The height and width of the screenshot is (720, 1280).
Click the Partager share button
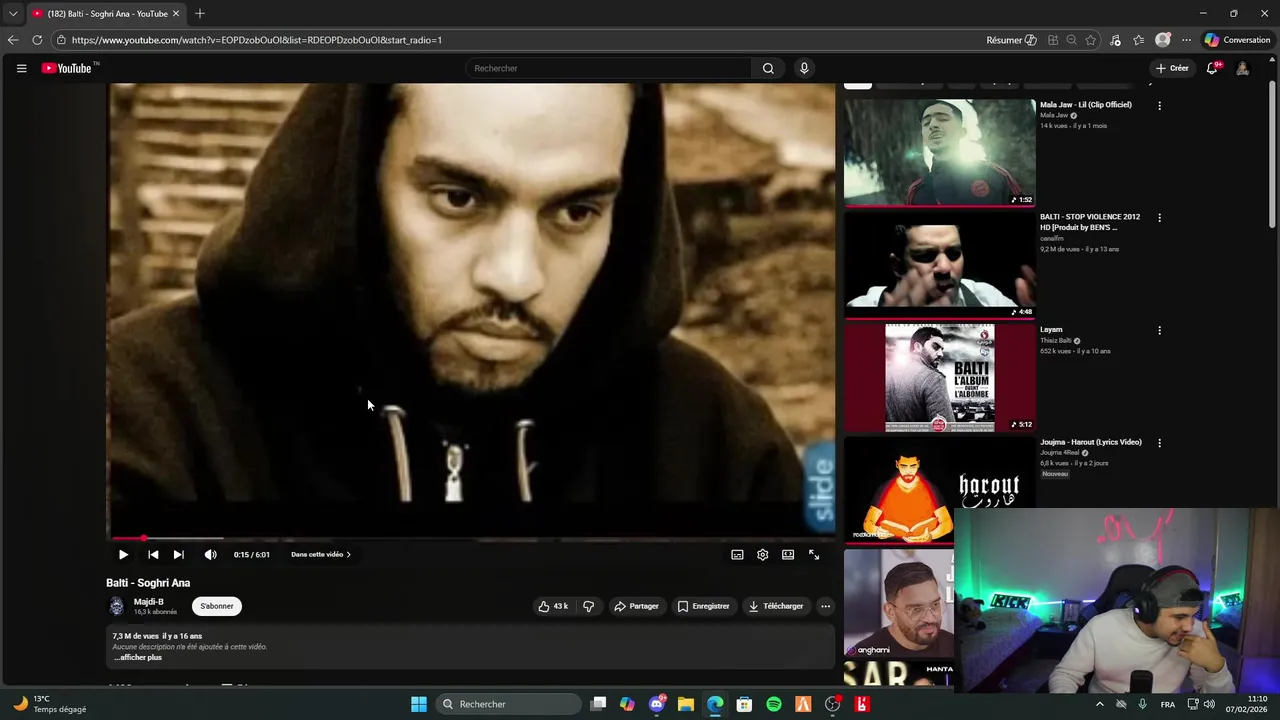point(636,606)
